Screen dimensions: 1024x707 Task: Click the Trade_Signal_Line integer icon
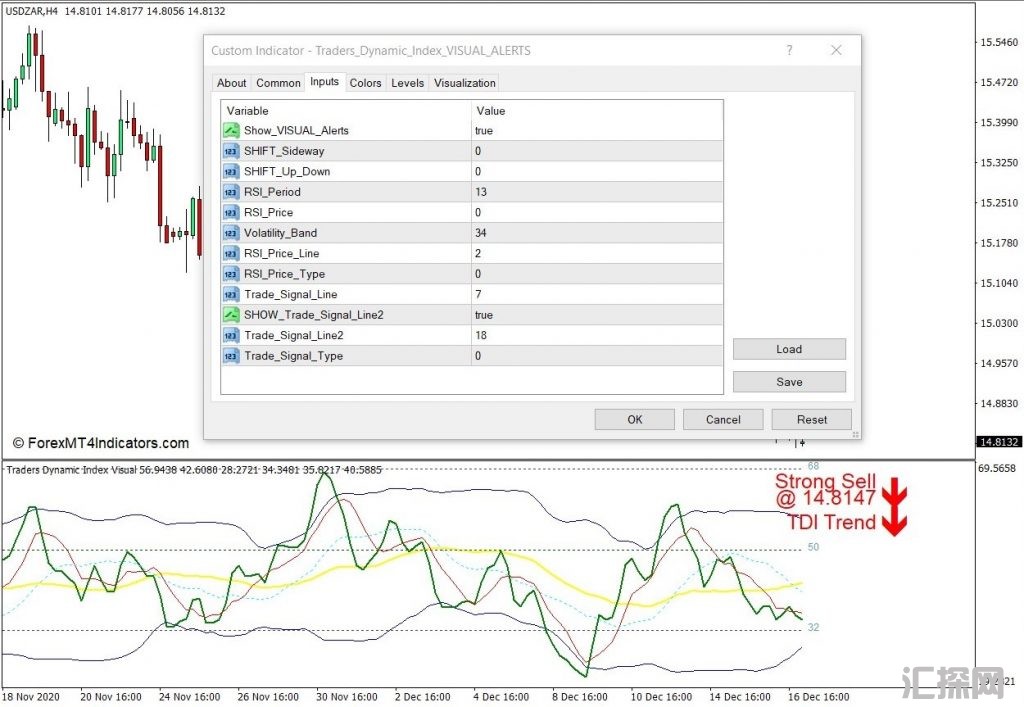pos(231,294)
